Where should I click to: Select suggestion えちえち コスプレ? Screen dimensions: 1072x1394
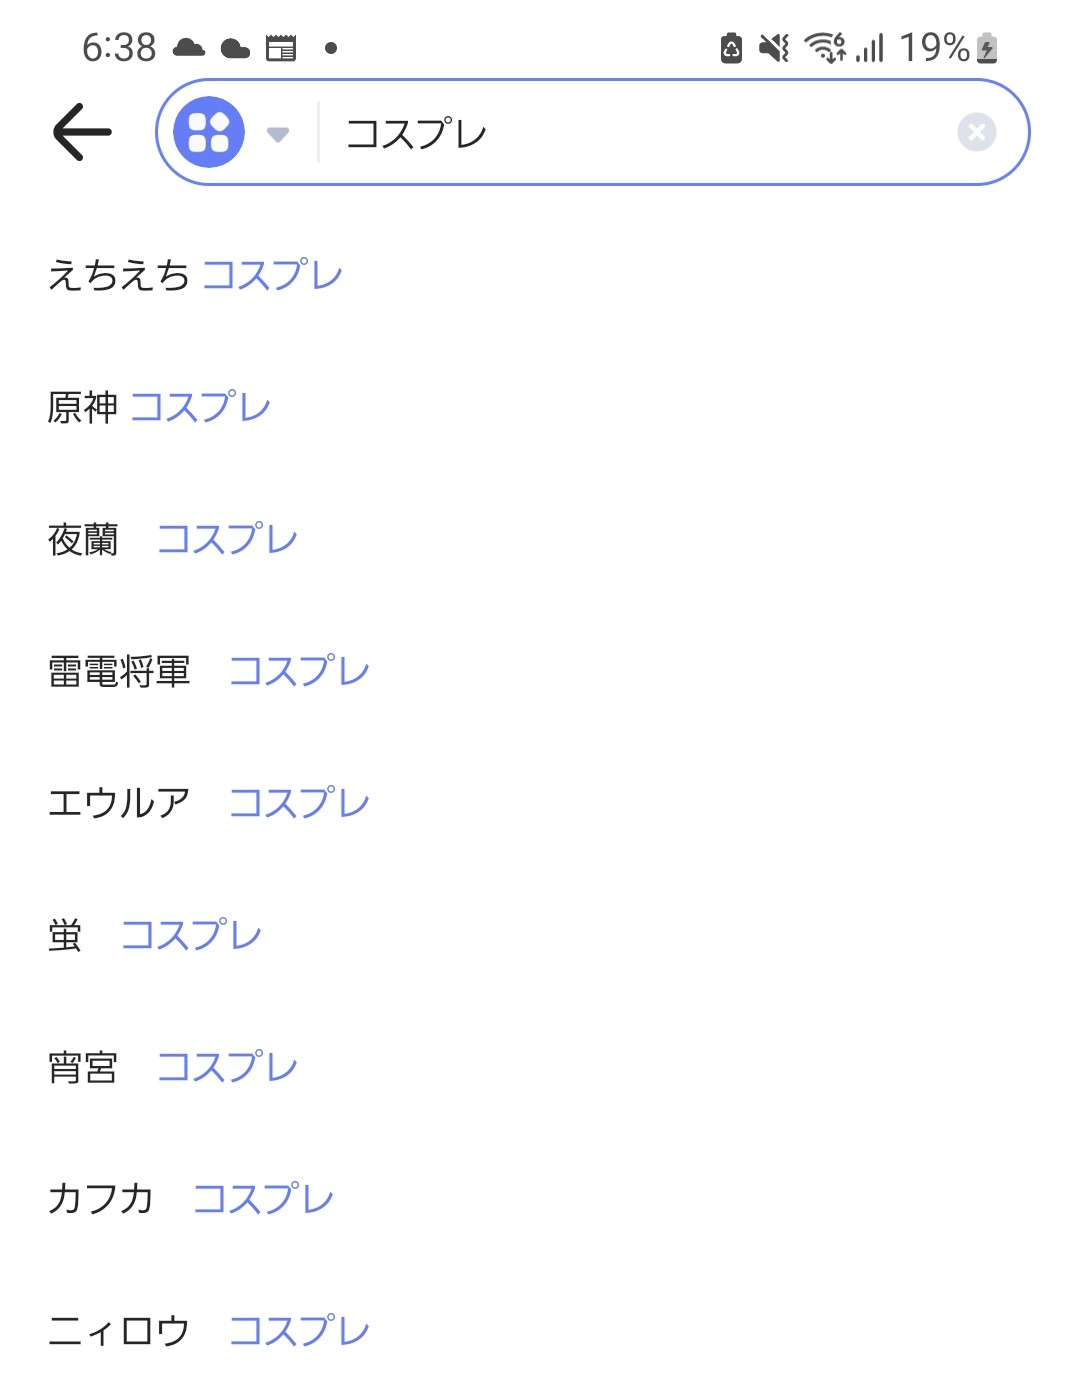pos(195,275)
